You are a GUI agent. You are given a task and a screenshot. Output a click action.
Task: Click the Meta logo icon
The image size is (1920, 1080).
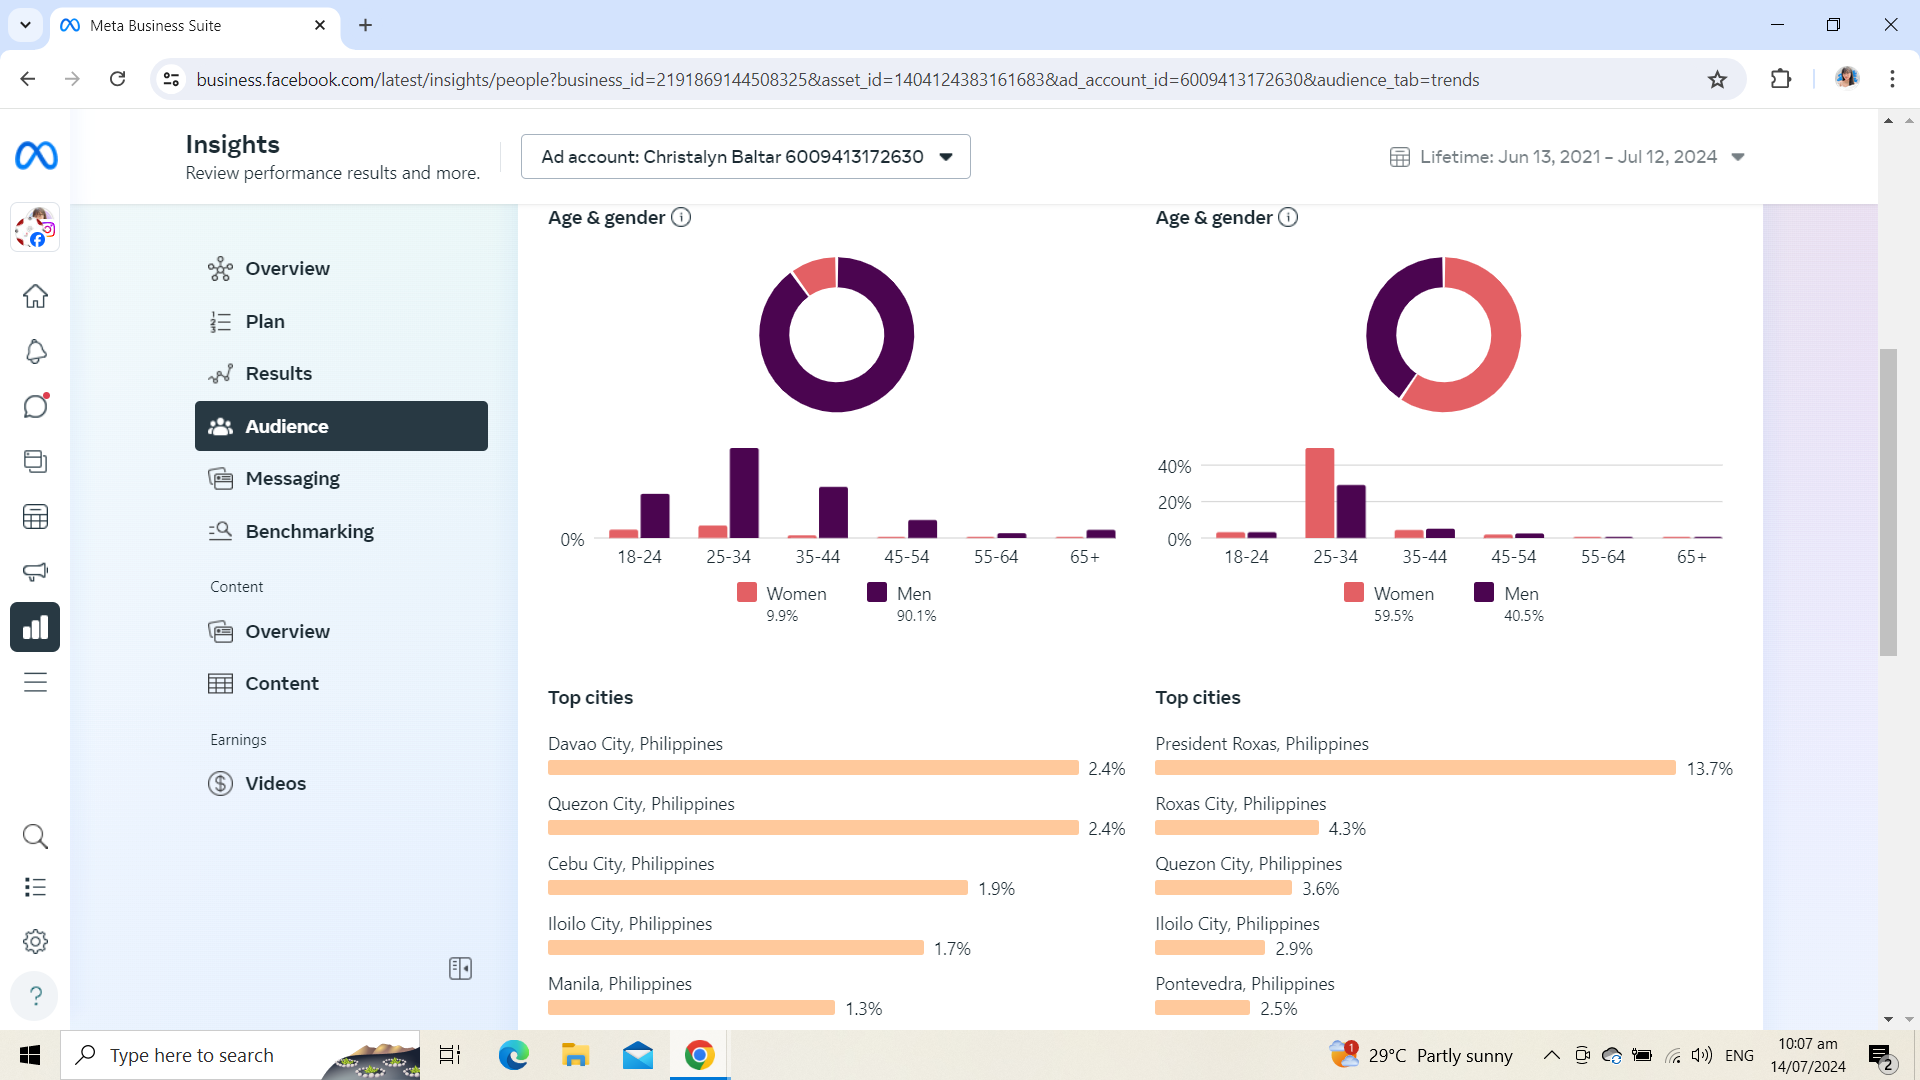36,156
